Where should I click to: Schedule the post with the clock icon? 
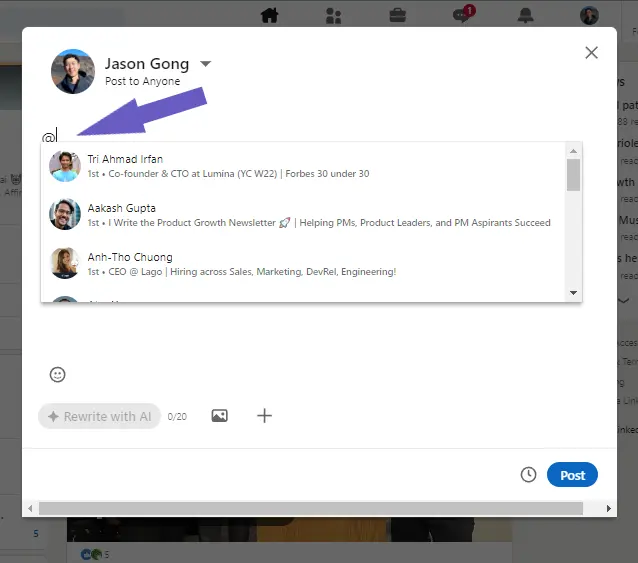coord(528,475)
